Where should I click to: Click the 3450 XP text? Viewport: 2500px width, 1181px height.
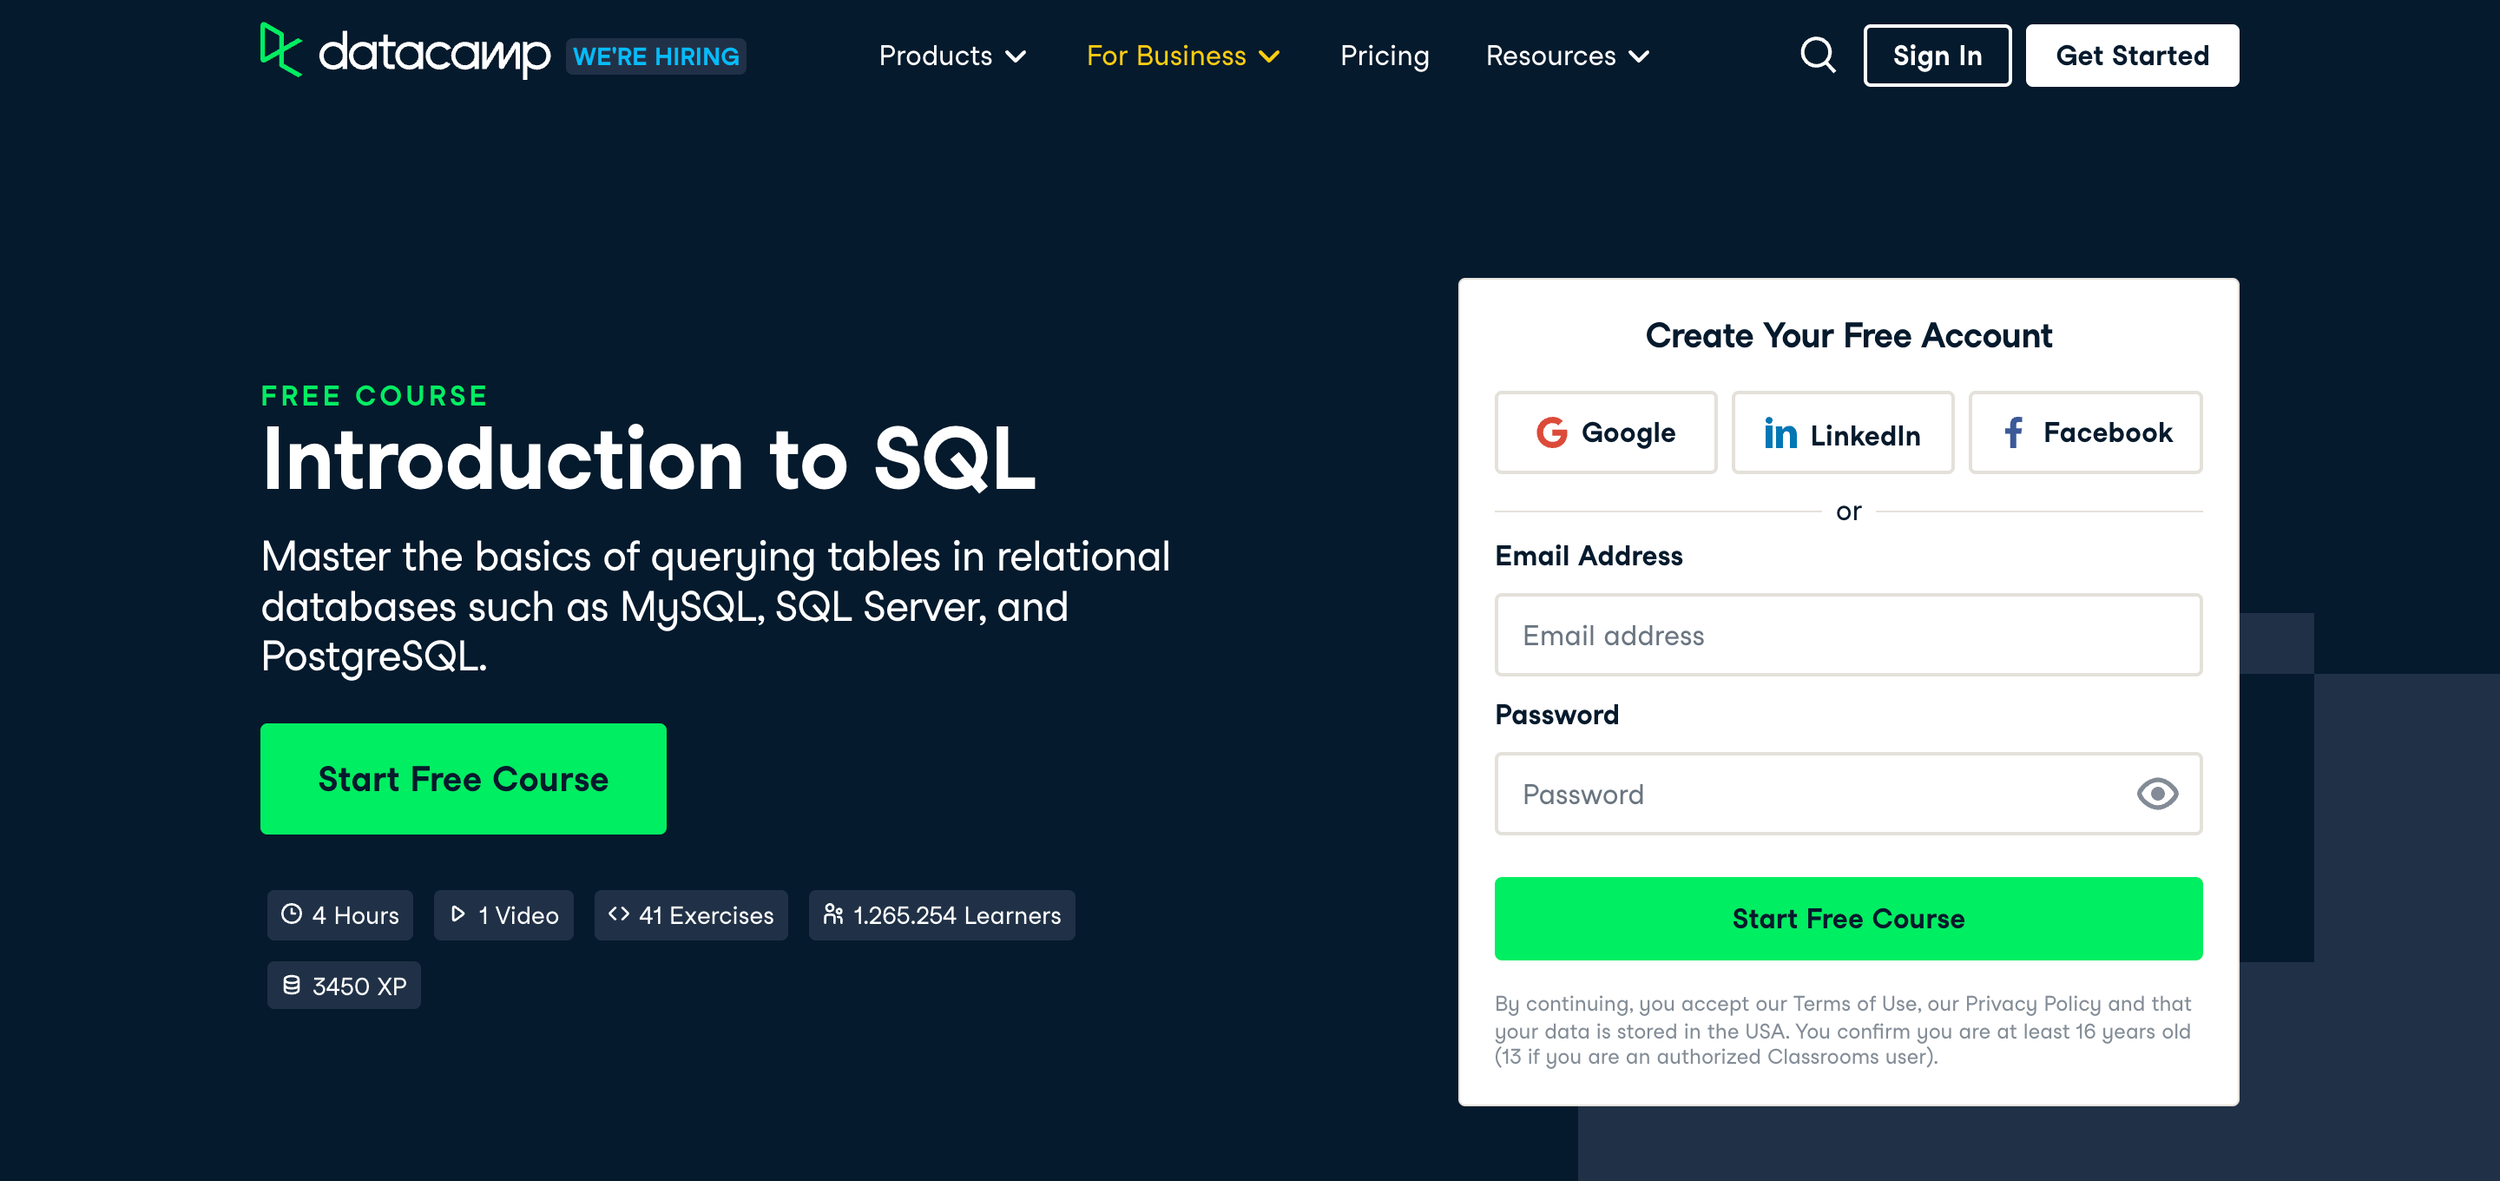tap(359, 987)
